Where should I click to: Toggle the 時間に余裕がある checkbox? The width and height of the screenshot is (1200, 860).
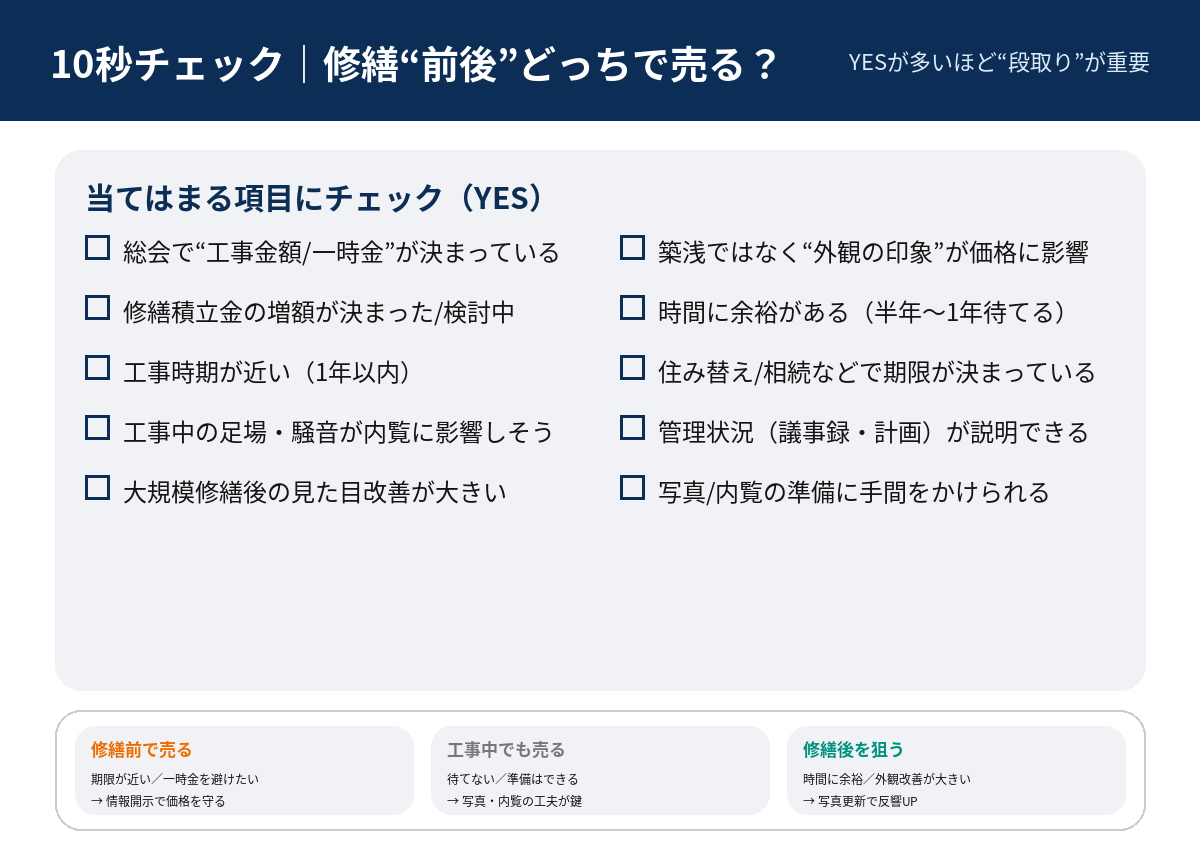point(632,308)
